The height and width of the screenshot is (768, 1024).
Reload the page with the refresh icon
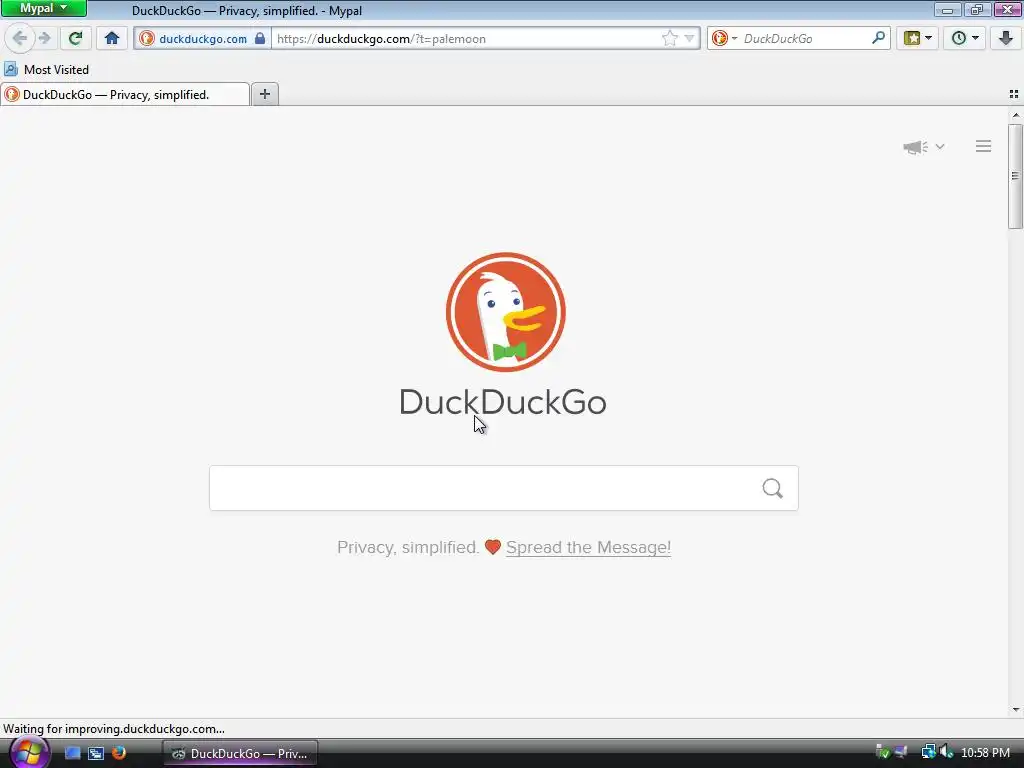[x=75, y=38]
